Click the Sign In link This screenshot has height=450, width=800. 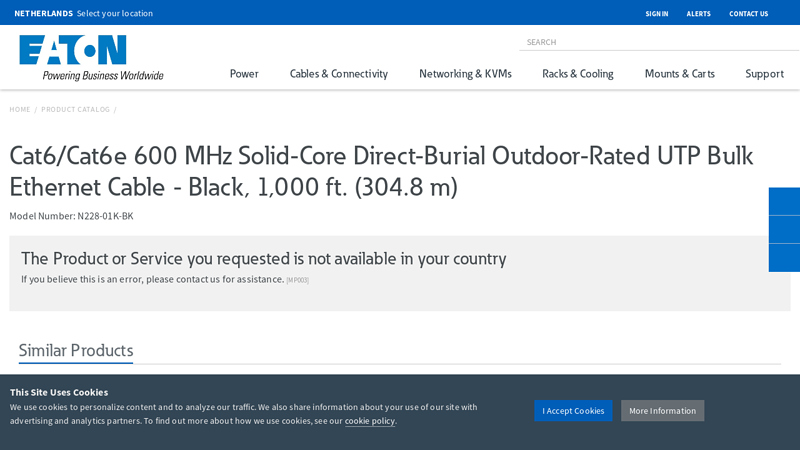(x=656, y=14)
